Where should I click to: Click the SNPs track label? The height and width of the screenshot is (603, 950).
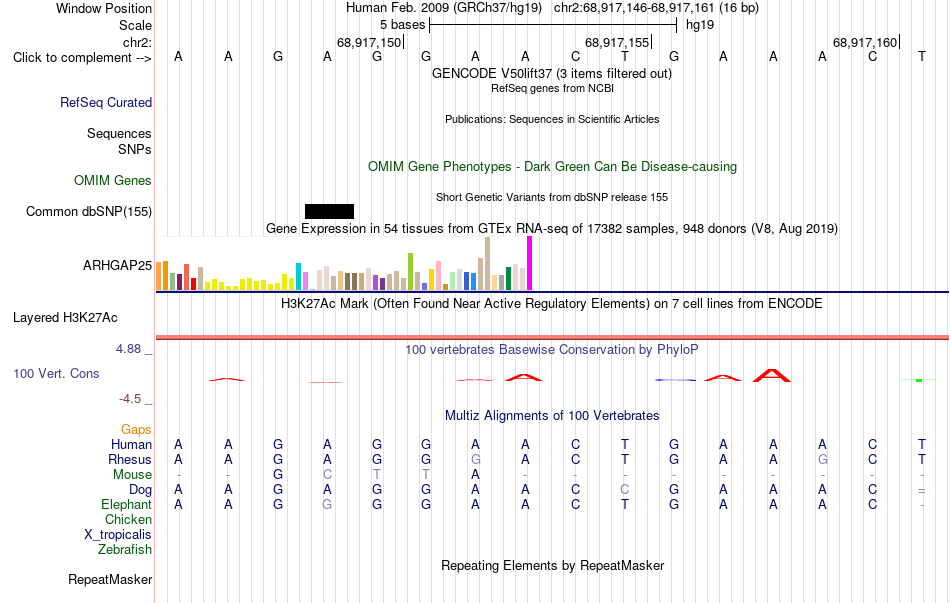pos(135,149)
